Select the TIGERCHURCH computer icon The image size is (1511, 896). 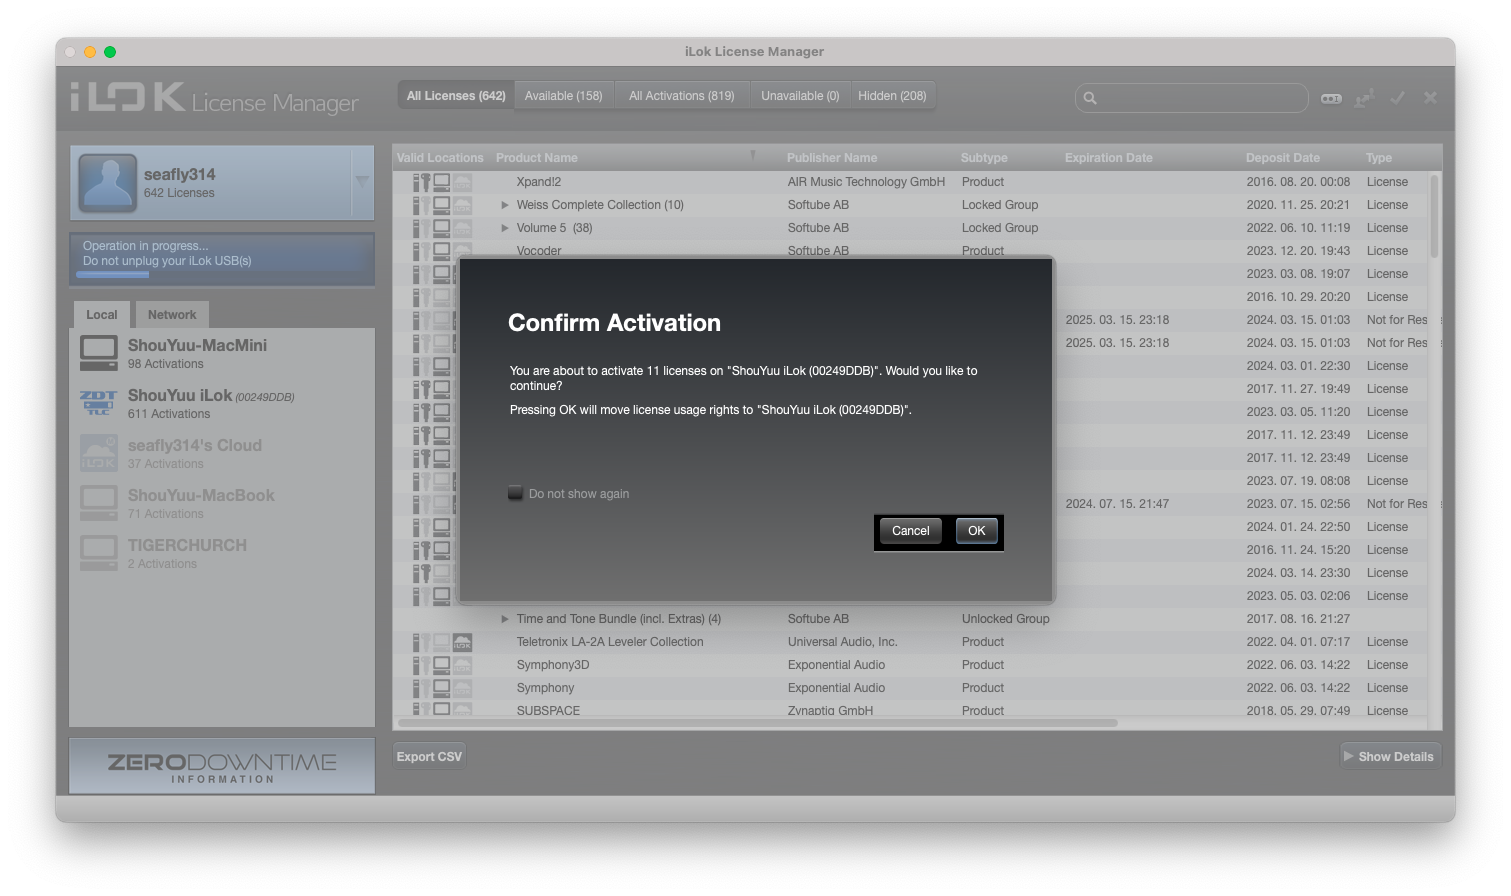pos(99,553)
